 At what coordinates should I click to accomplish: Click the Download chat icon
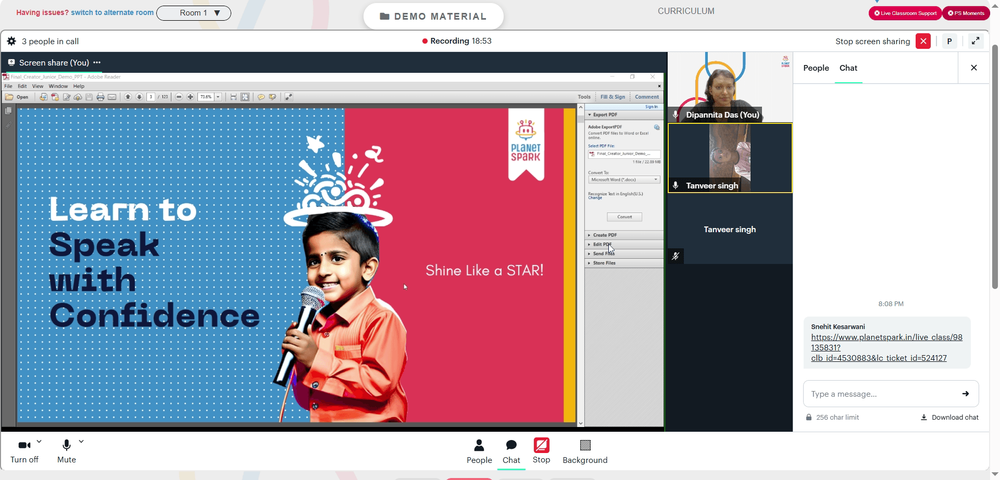pyautogui.click(x=923, y=418)
